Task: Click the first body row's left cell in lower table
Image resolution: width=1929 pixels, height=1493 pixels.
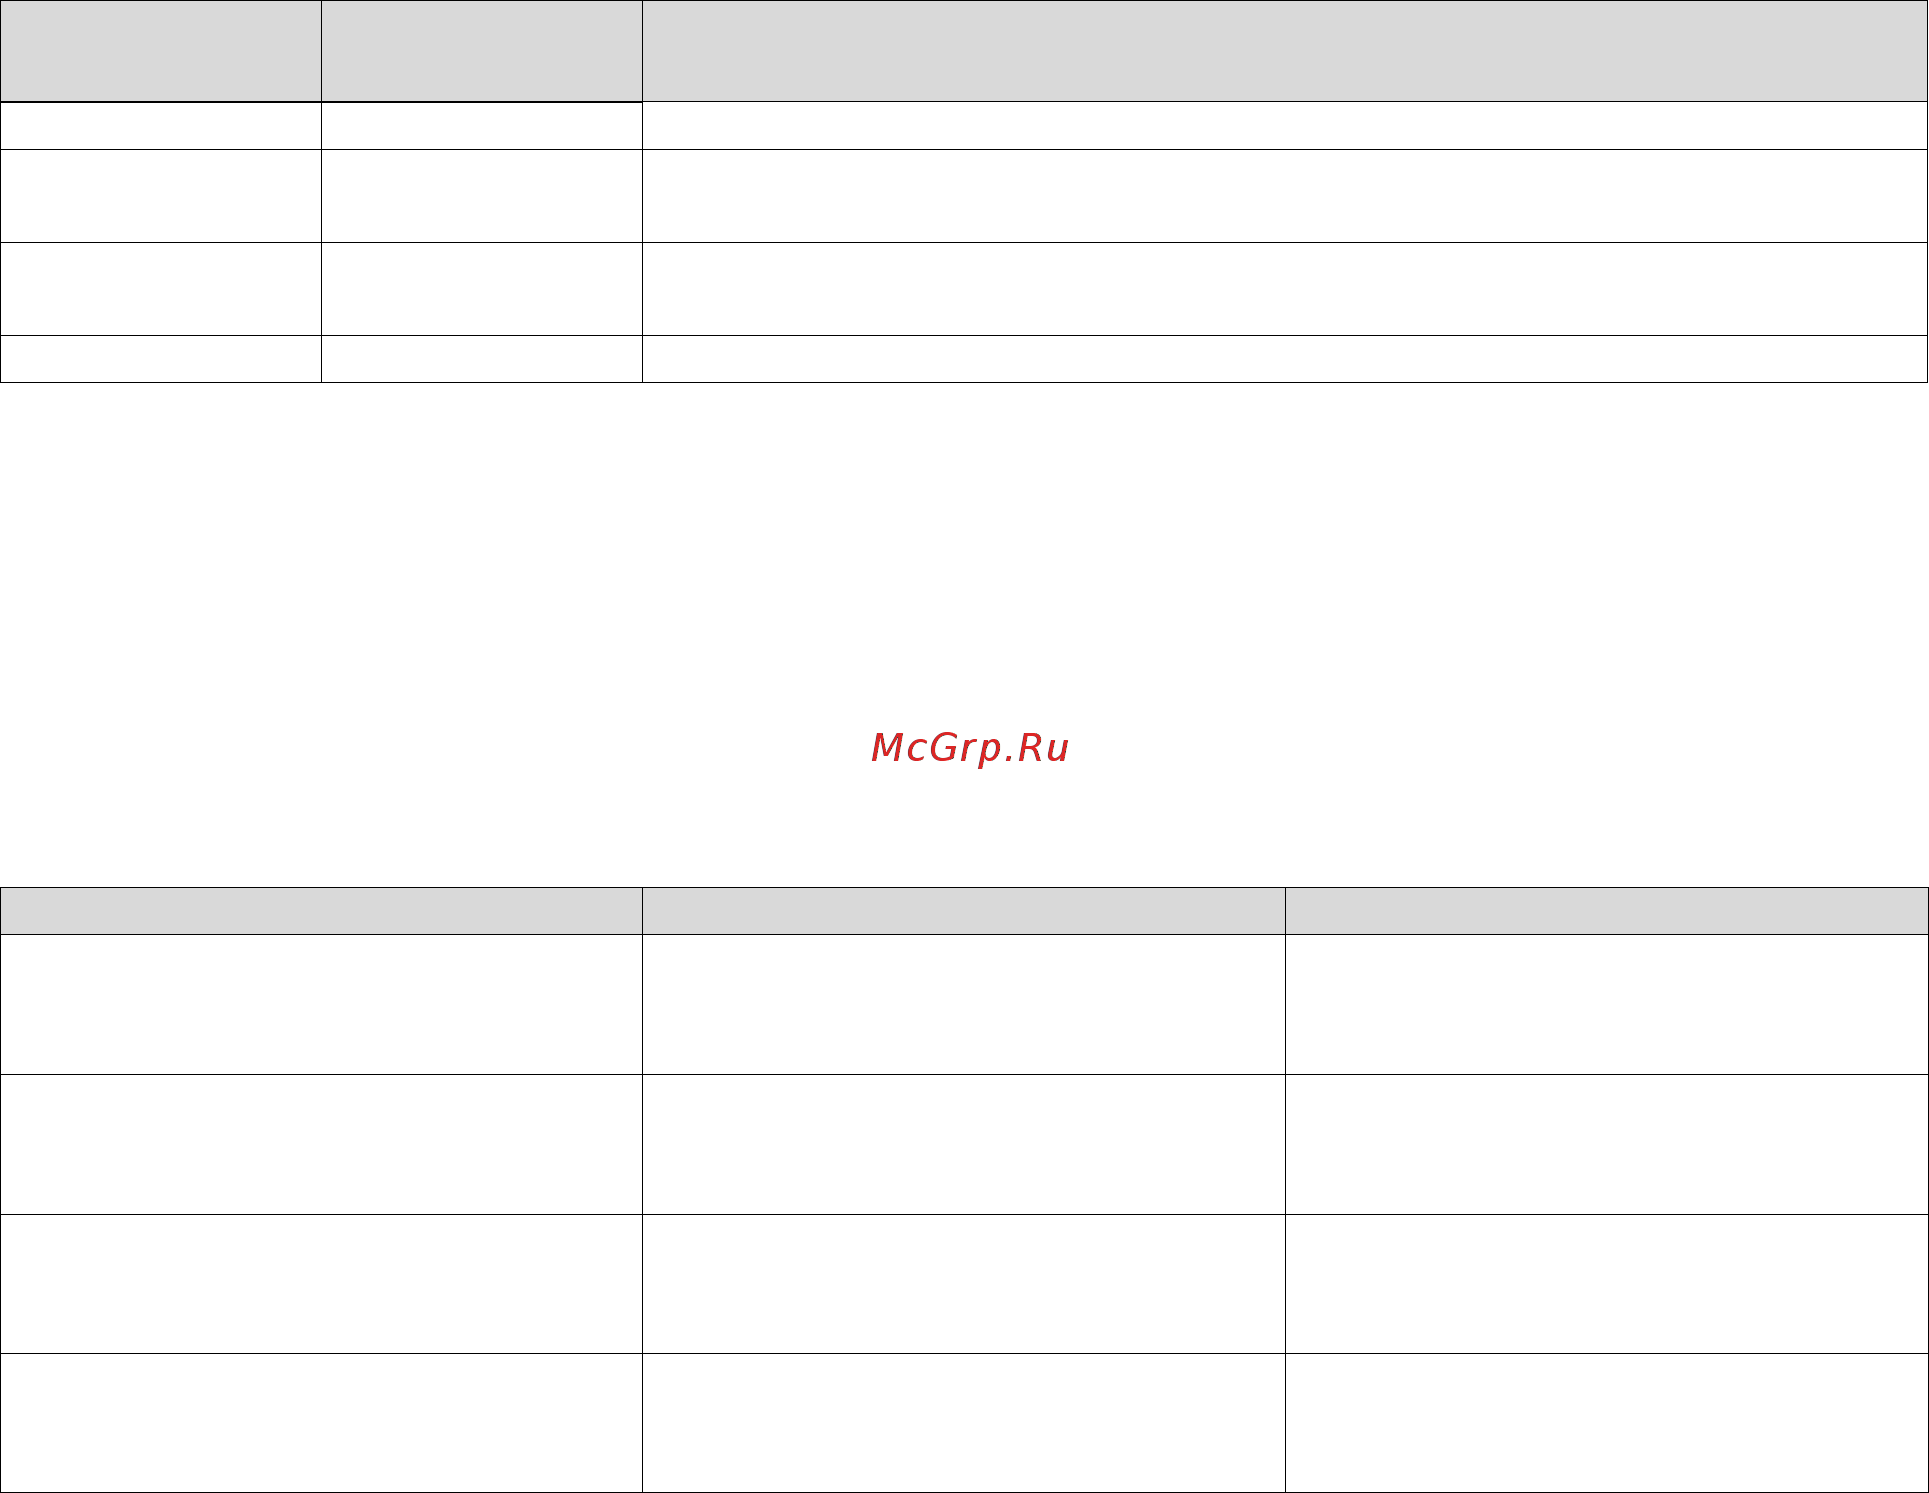Action: coord(321,1005)
